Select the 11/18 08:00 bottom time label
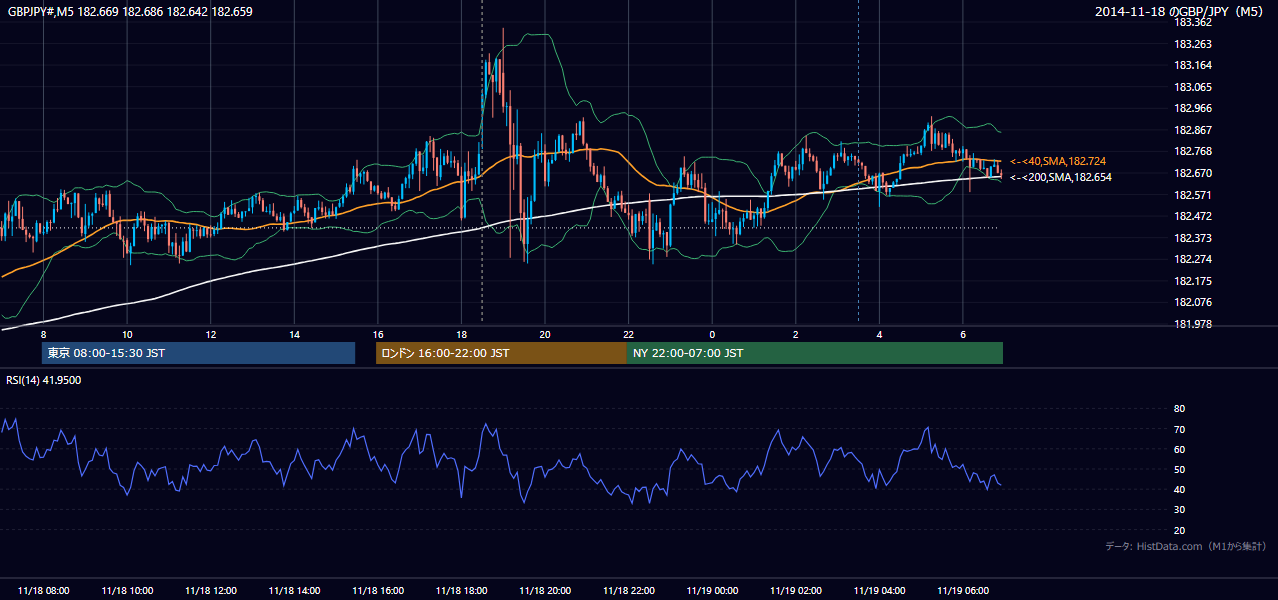Image resolution: width=1278 pixels, height=600 pixels. tap(44, 591)
